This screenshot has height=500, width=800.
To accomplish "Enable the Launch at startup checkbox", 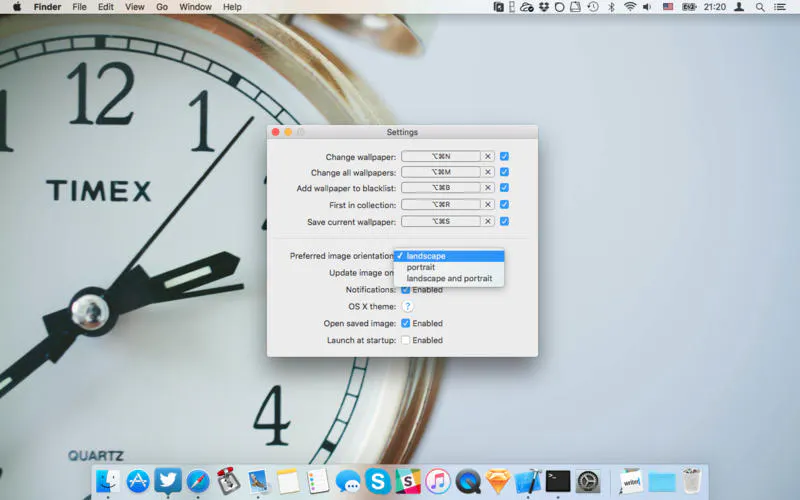I will point(406,340).
